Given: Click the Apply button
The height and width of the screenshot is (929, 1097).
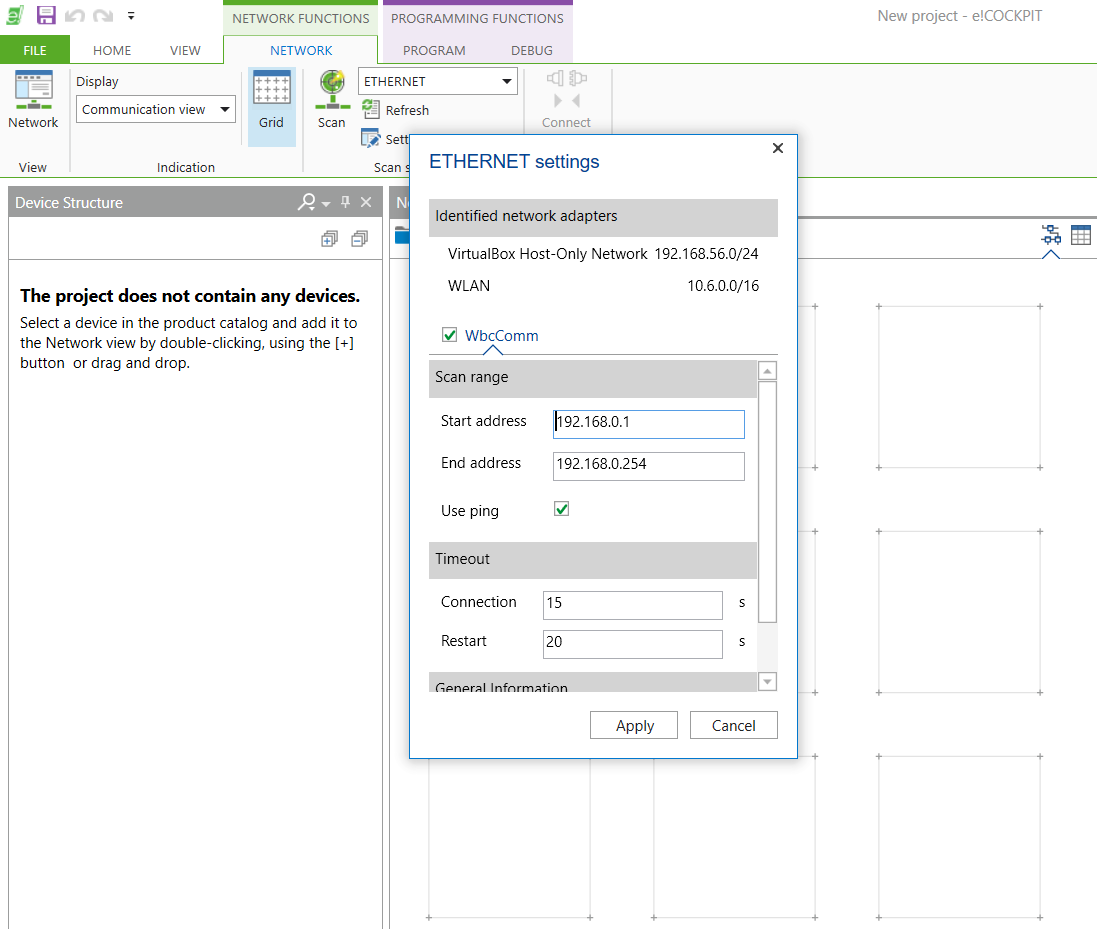Looking at the screenshot, I should click(x=634, y=726).
